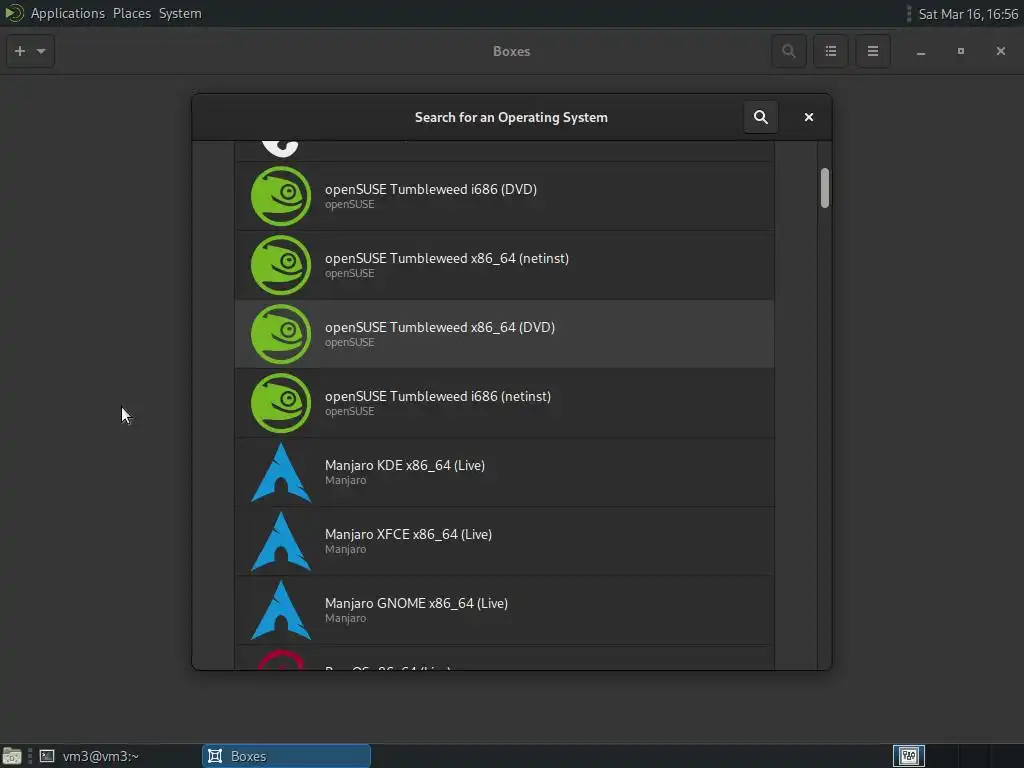Viewport: 1024px width, 768px height.
Task: Click show desktop icon in bottom panel
Action: click(x=12, y=756)
